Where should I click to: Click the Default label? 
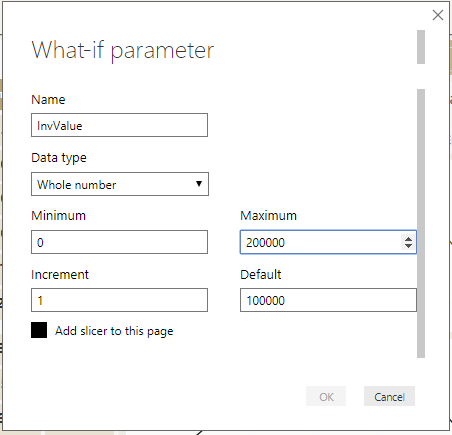click(x=261, y=275)
